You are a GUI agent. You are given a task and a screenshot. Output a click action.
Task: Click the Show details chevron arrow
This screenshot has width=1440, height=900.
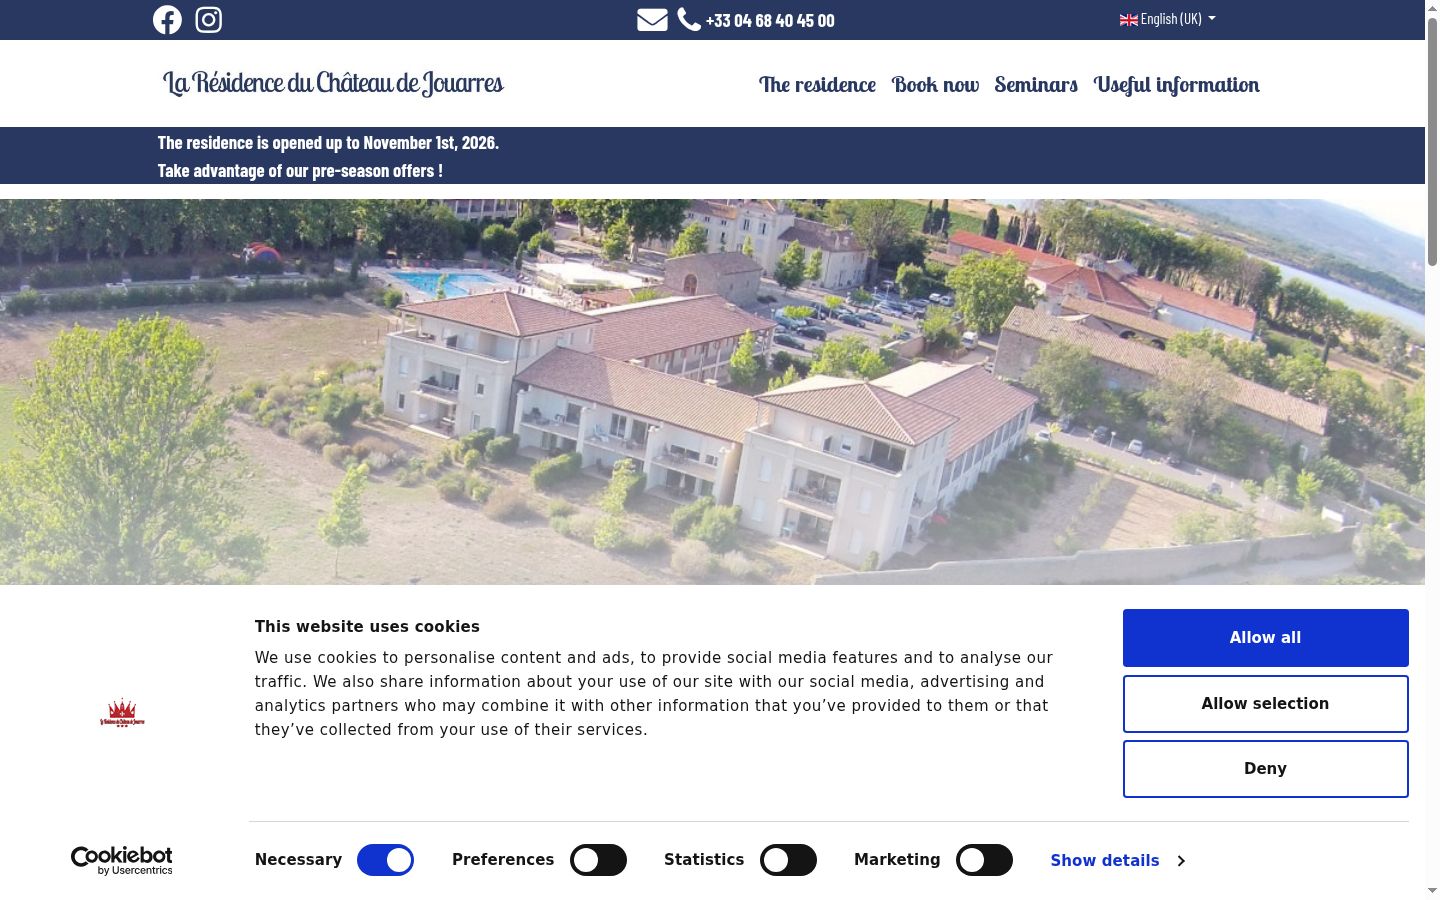(1181, 861)
